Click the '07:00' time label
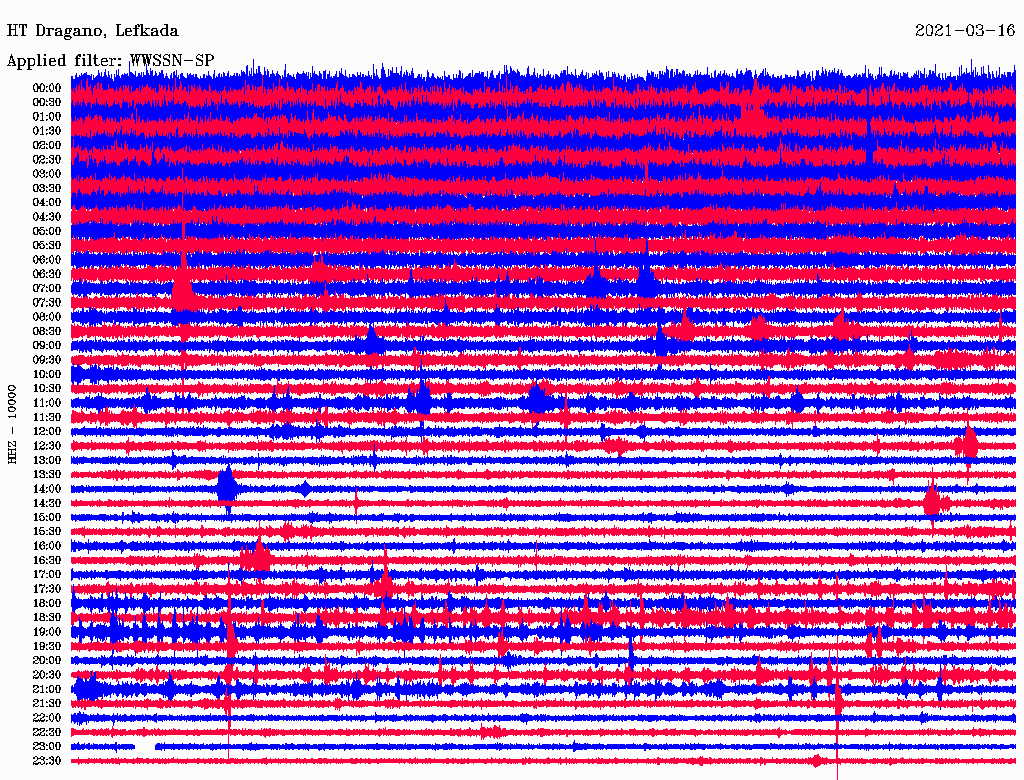The height and width of the screenshot is (780, 1024). tap(47, 289)
